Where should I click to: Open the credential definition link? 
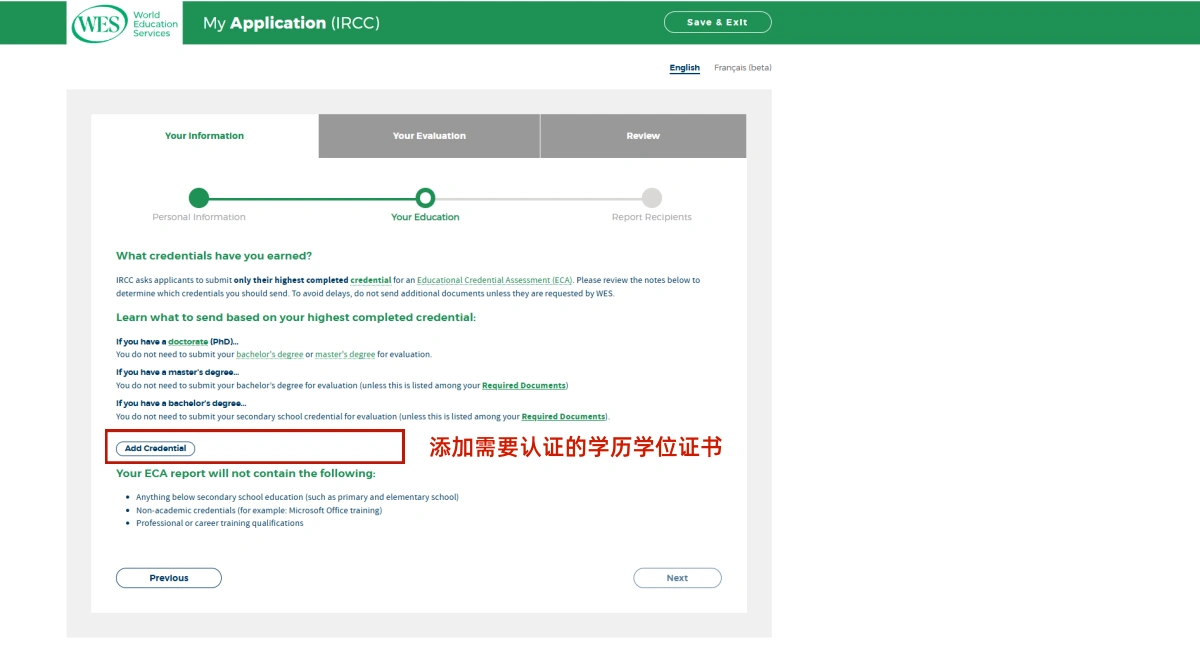[x=370, y=281]
